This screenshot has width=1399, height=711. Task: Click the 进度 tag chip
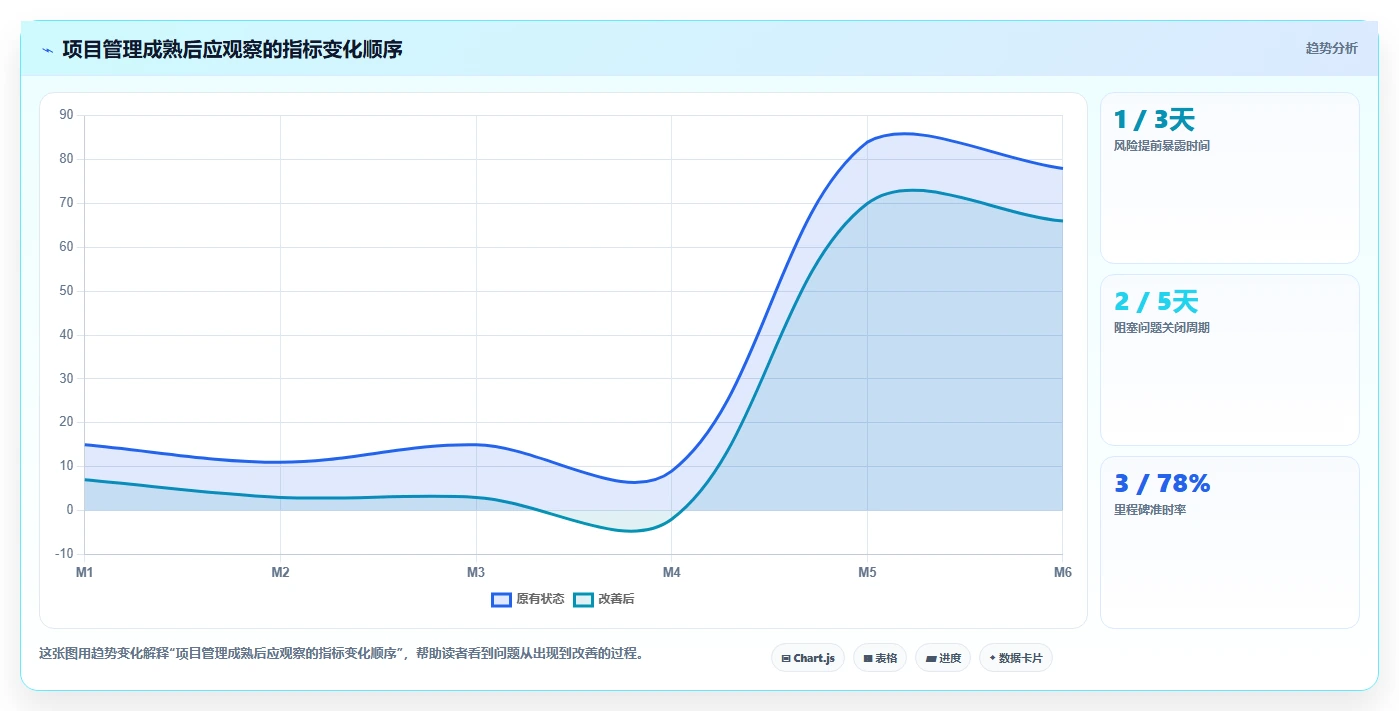(943, 658)
